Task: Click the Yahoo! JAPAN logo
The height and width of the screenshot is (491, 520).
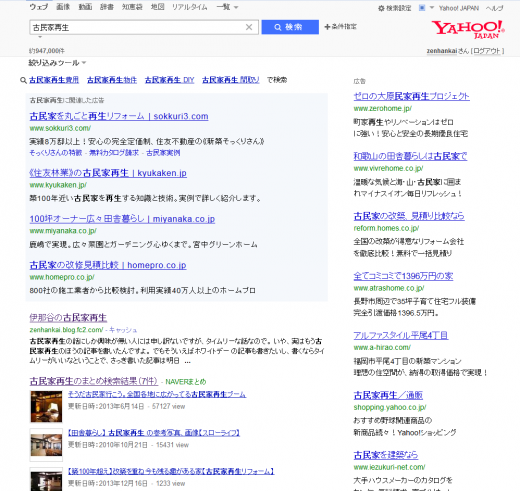Action: 468,29
